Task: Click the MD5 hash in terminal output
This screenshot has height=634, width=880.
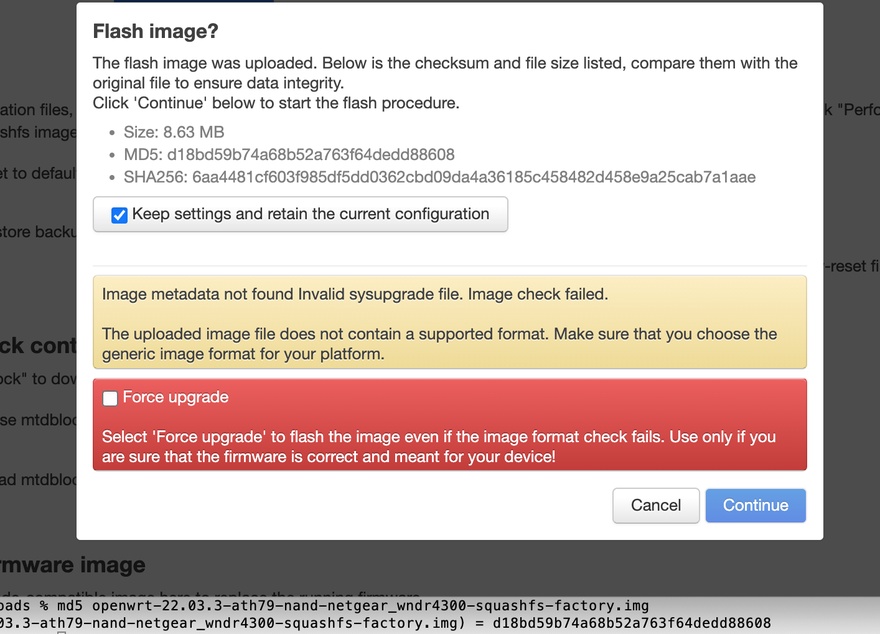Action: (x=631, y=623)
